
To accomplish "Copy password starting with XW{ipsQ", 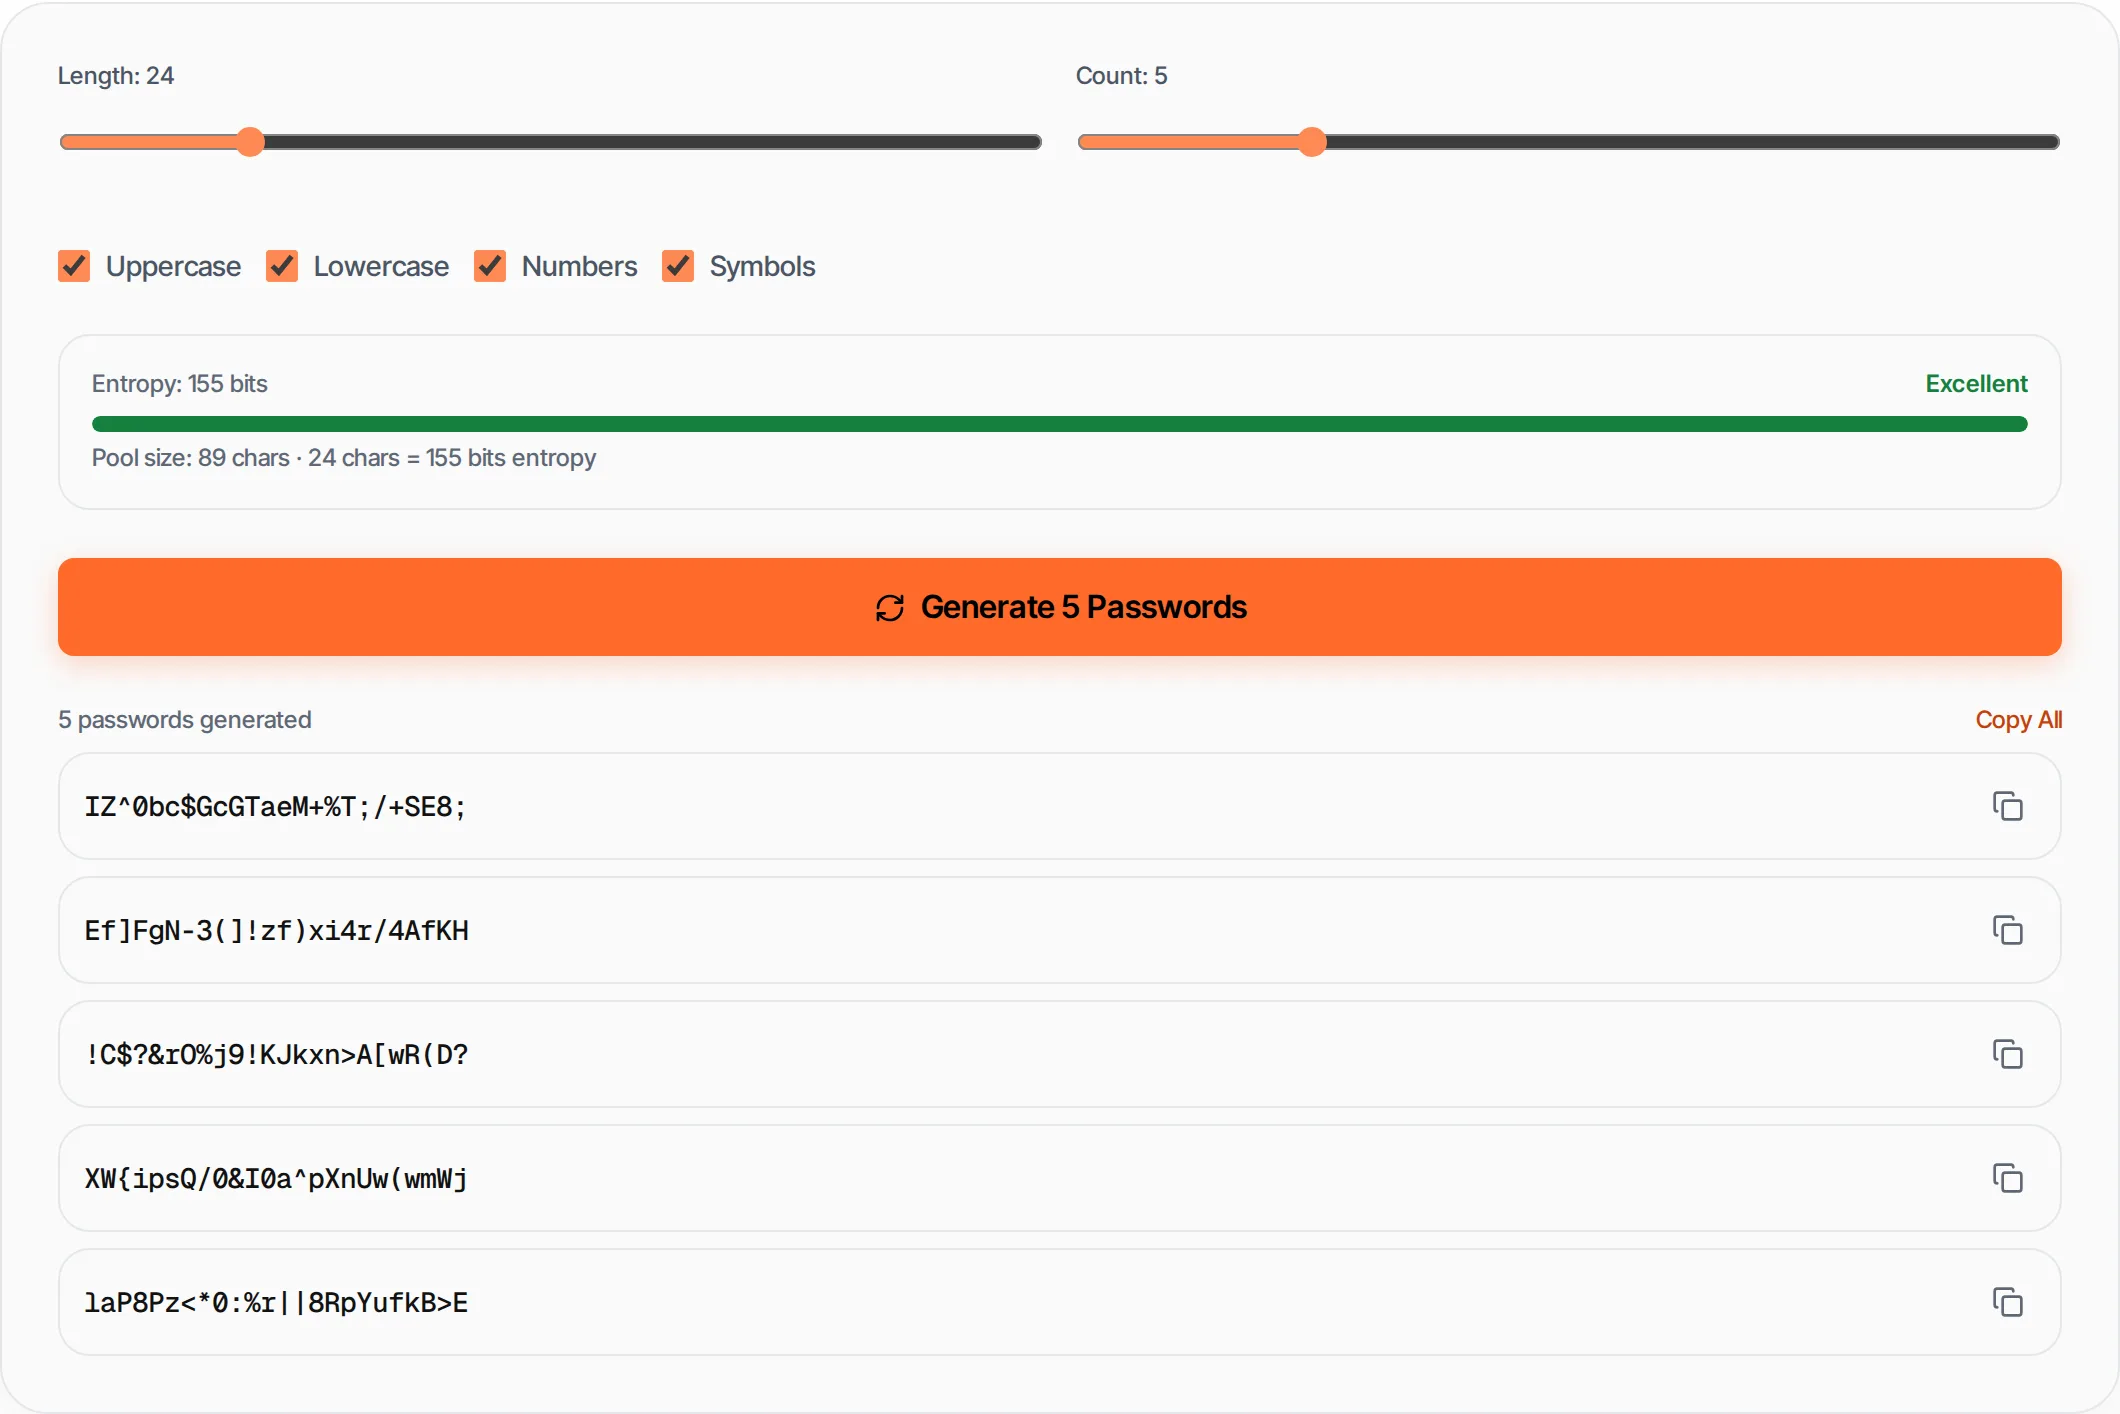I will point(2007,1178).
